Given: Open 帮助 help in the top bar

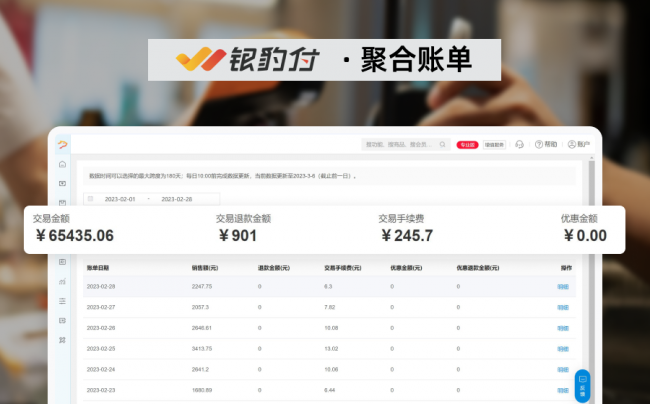Looking at the screenshot, I should click(546, 144).
